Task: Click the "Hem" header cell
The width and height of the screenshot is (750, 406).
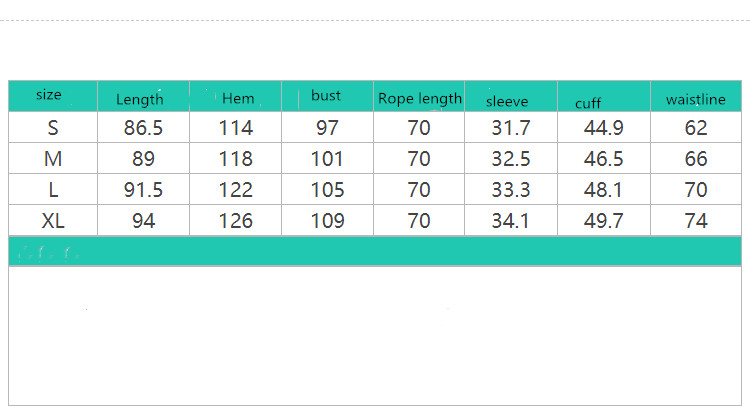Action: click(238, 98)
